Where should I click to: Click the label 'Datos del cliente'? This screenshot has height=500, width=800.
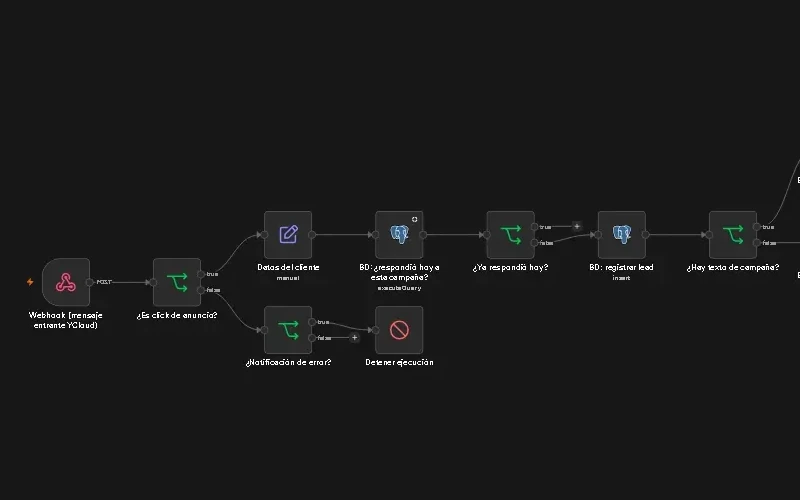[288, 267]
